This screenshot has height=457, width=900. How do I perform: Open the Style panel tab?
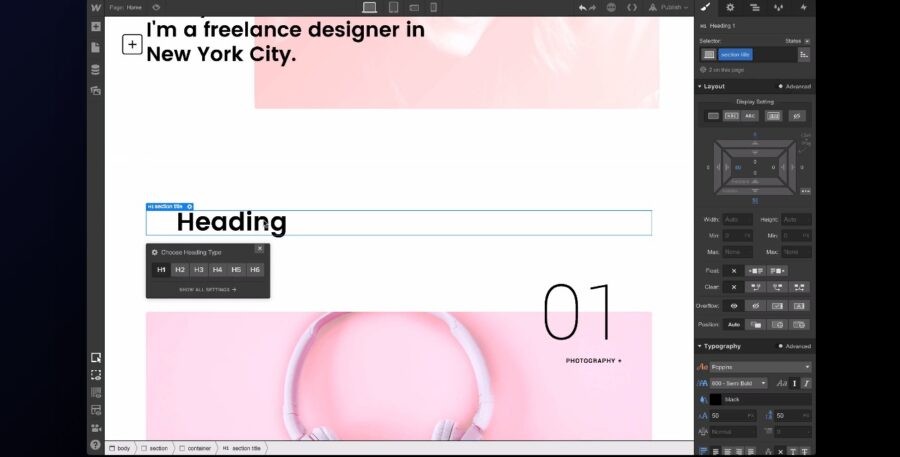click(x=705, y=7)
